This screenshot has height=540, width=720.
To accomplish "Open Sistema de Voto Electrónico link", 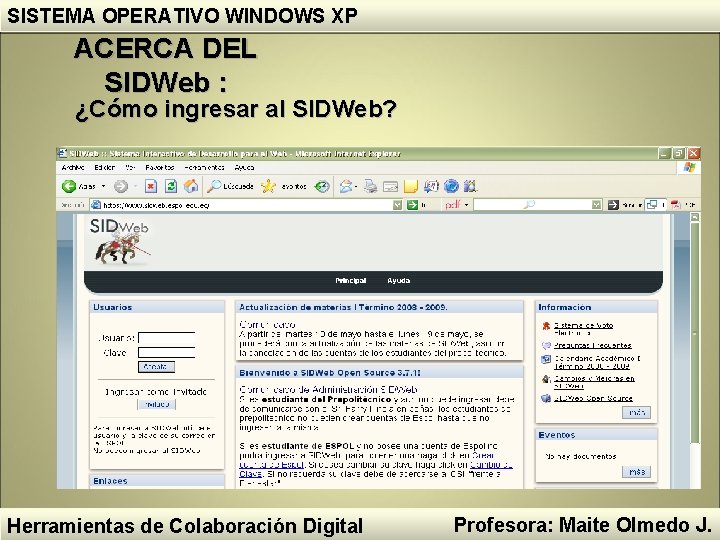I will (583, 329).
